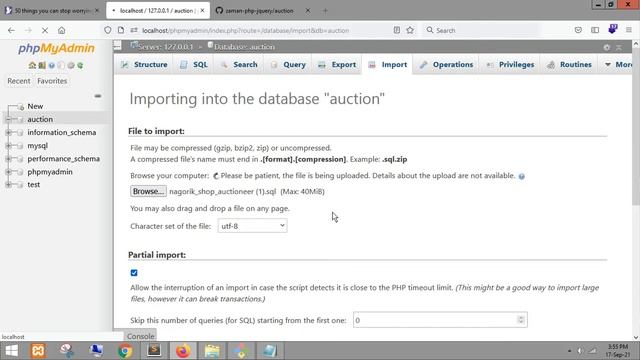Open the Query tab
This screenshot has width=640, height=360.
[288, 64]
